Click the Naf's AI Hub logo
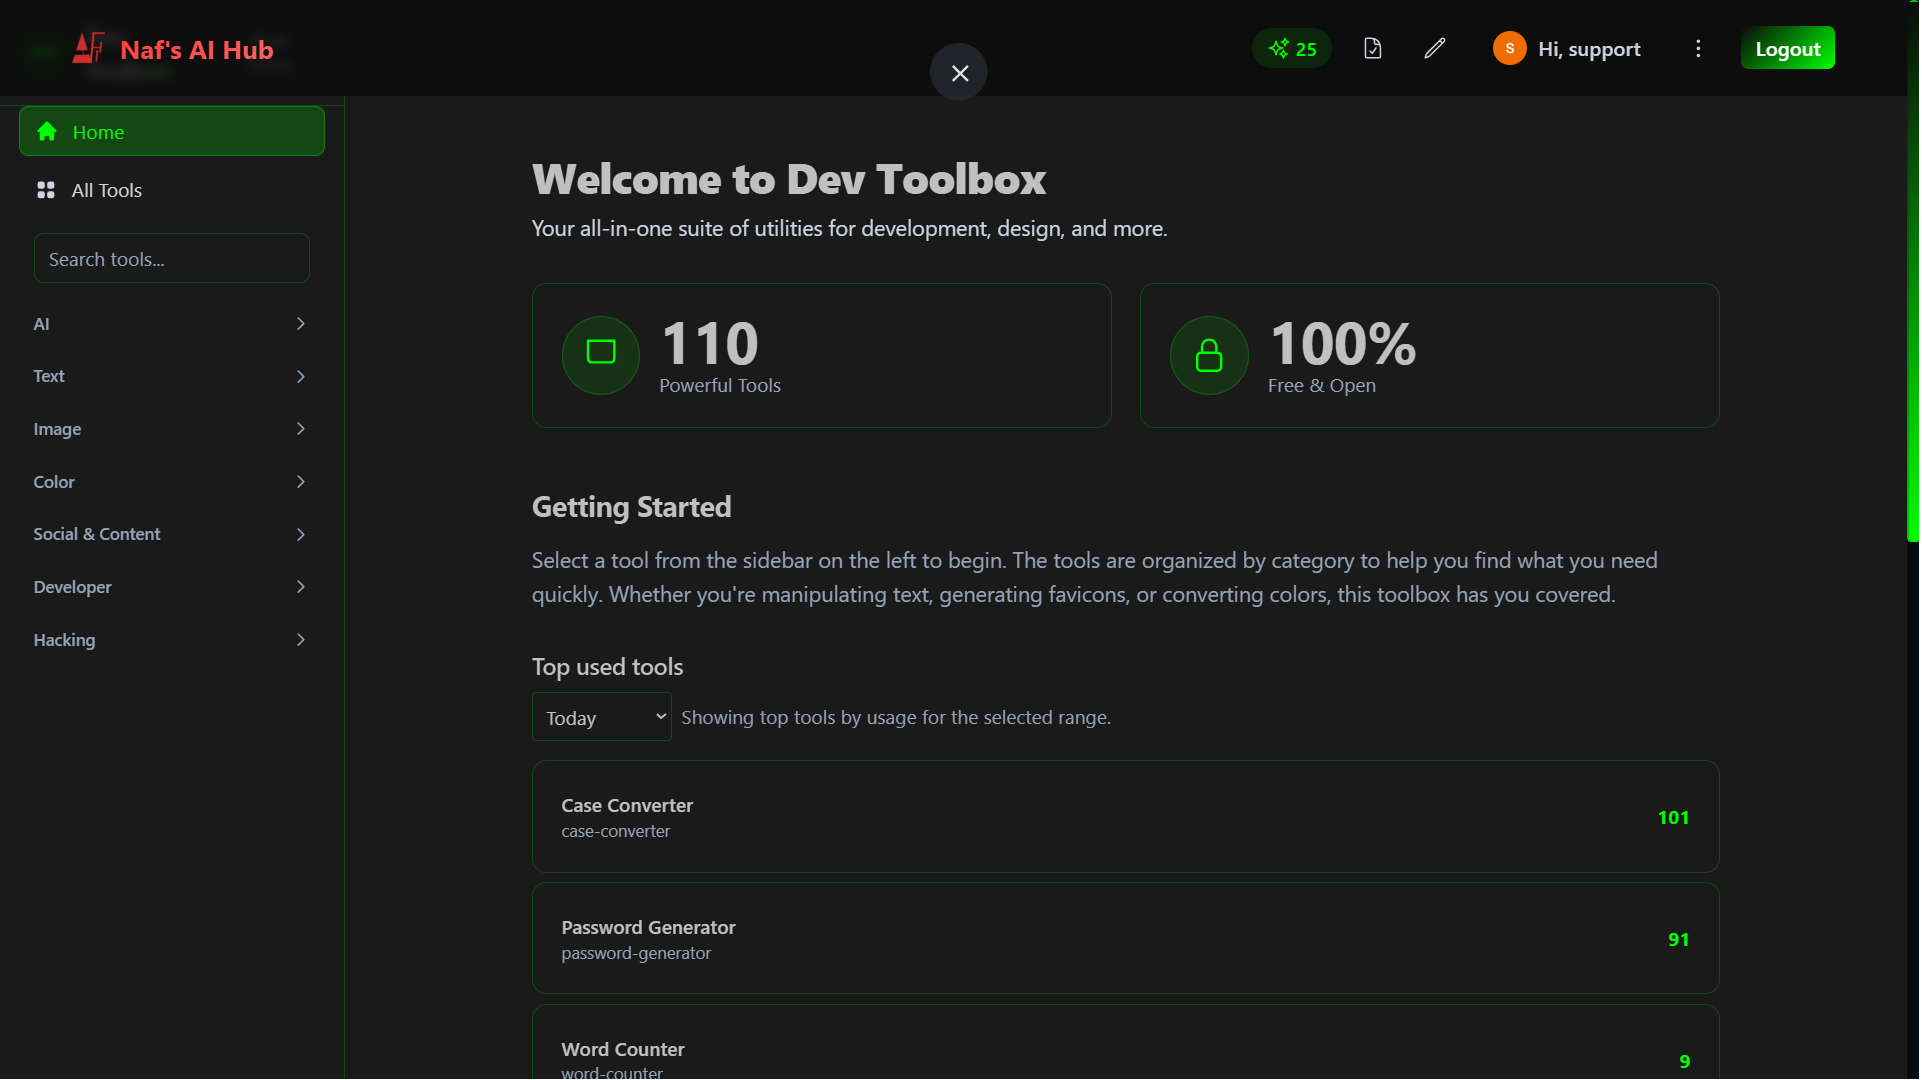Image resolution: width=1922 pixels, height=1080 pixels. 172,49
